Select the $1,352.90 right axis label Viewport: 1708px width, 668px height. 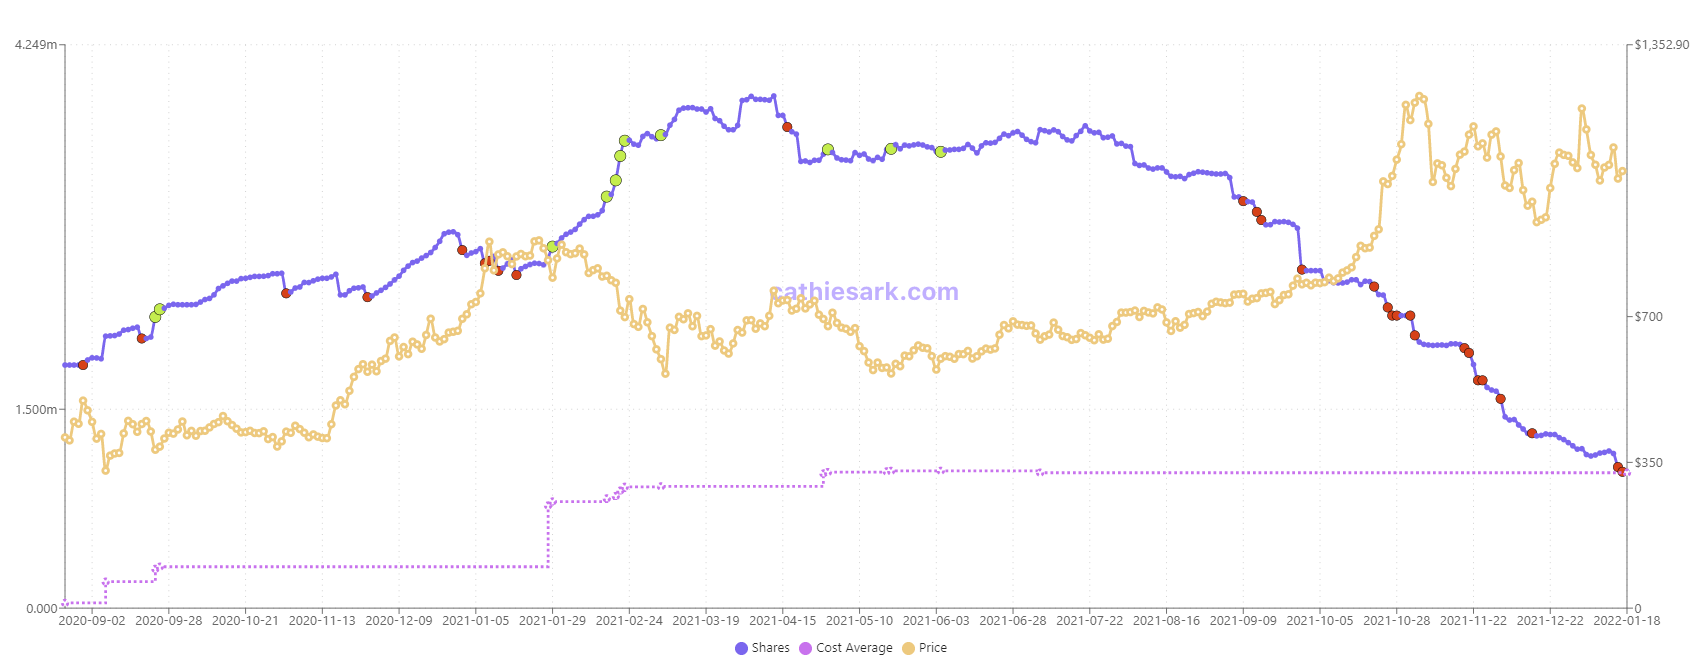(x=1662, y=45)
